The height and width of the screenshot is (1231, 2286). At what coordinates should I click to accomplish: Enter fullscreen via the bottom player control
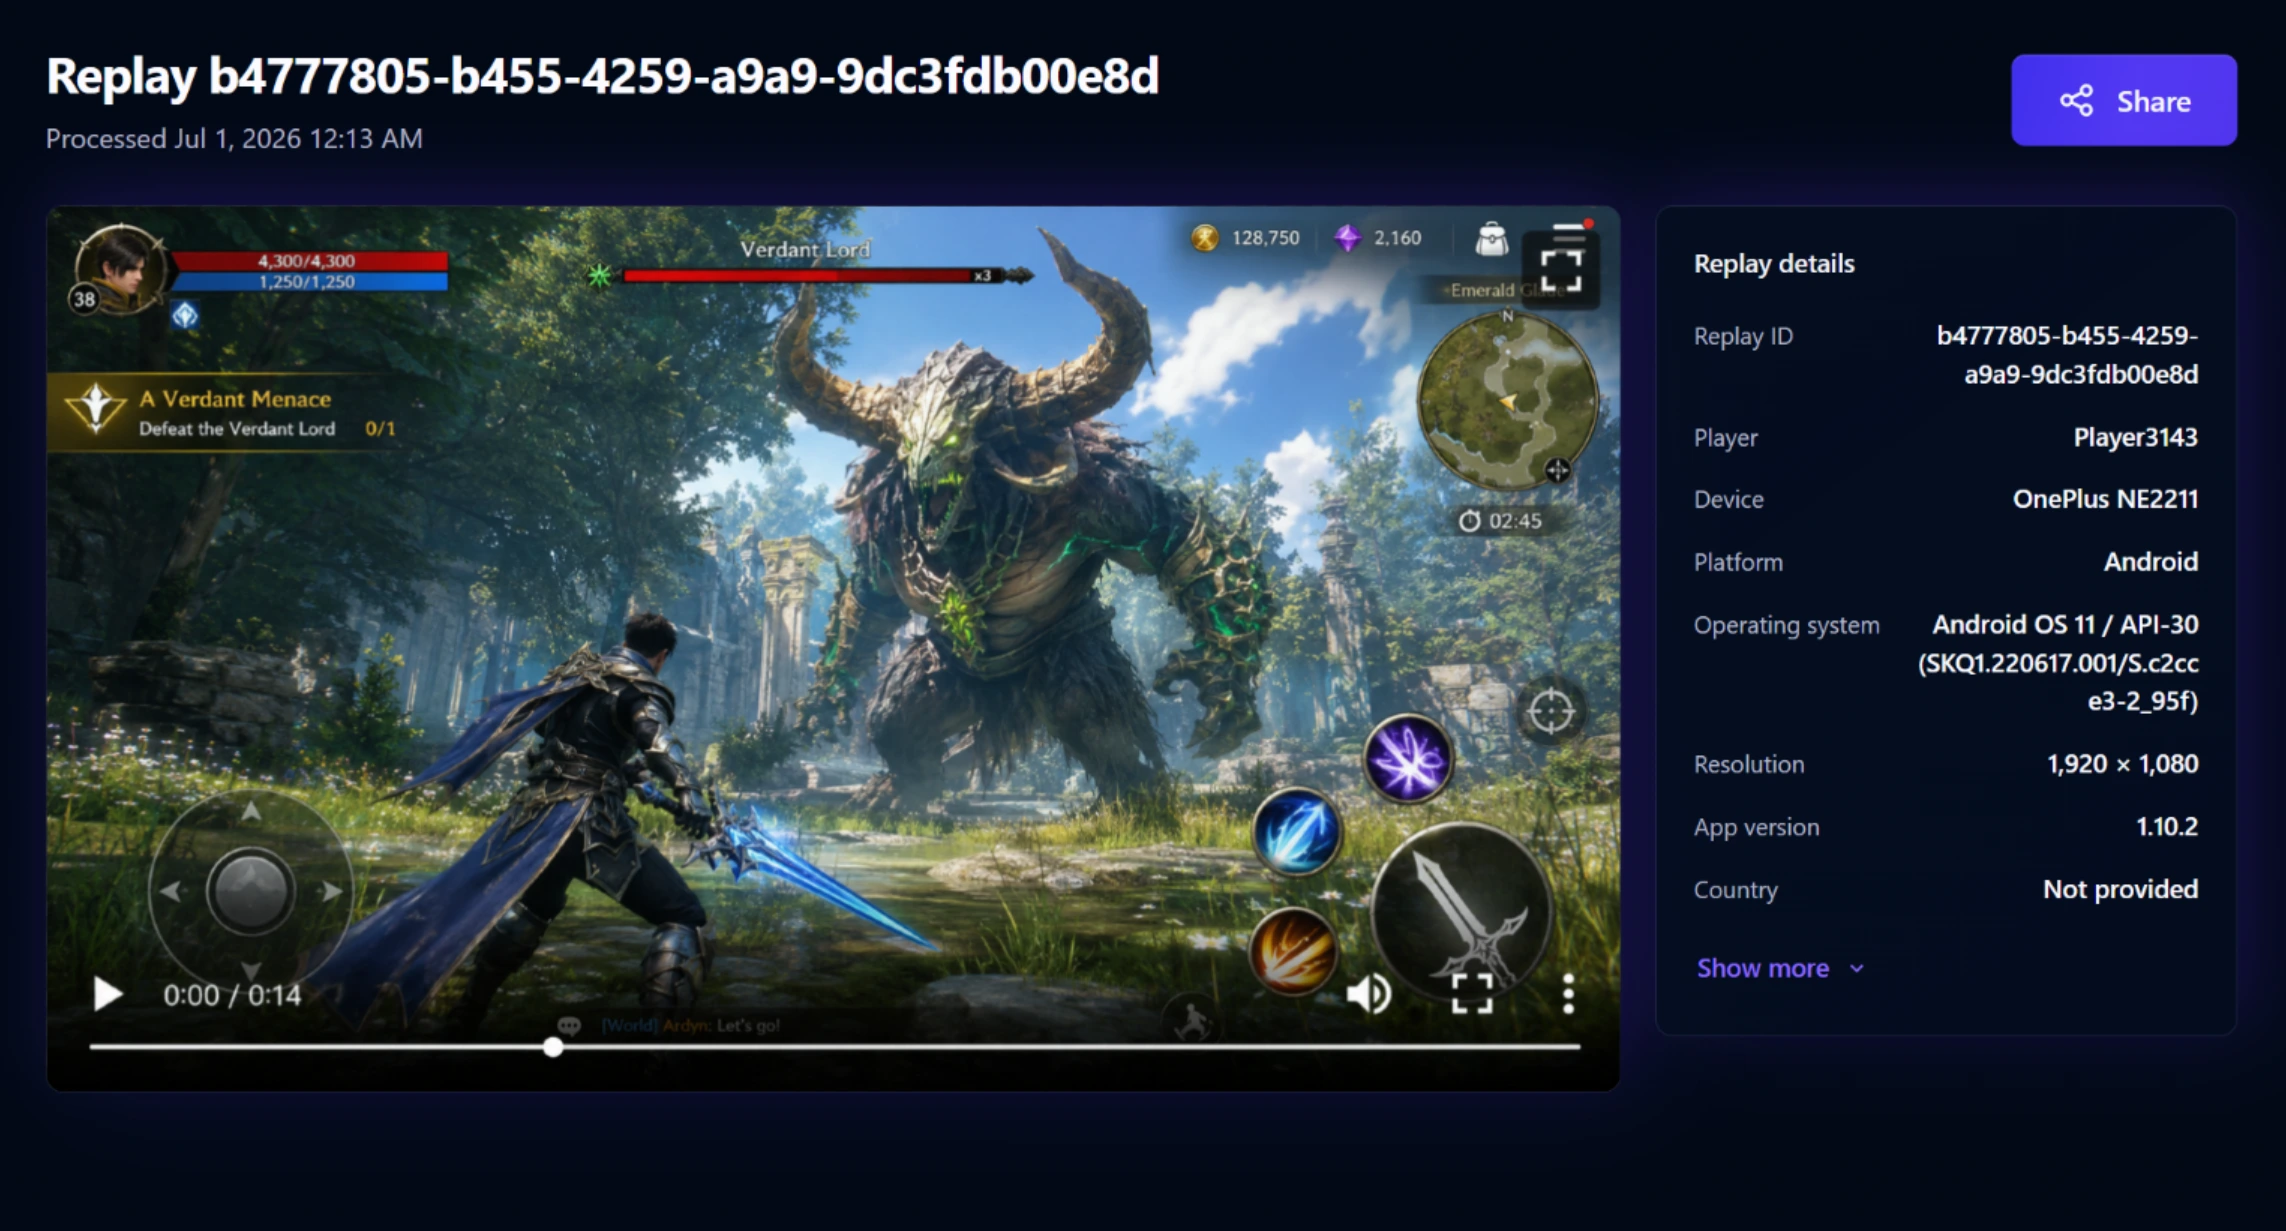[1471, 994]
